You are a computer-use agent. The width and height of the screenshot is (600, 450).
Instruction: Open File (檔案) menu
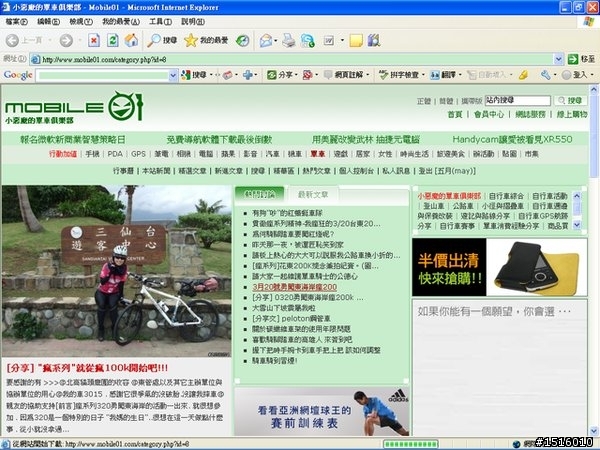pos(16,22)
